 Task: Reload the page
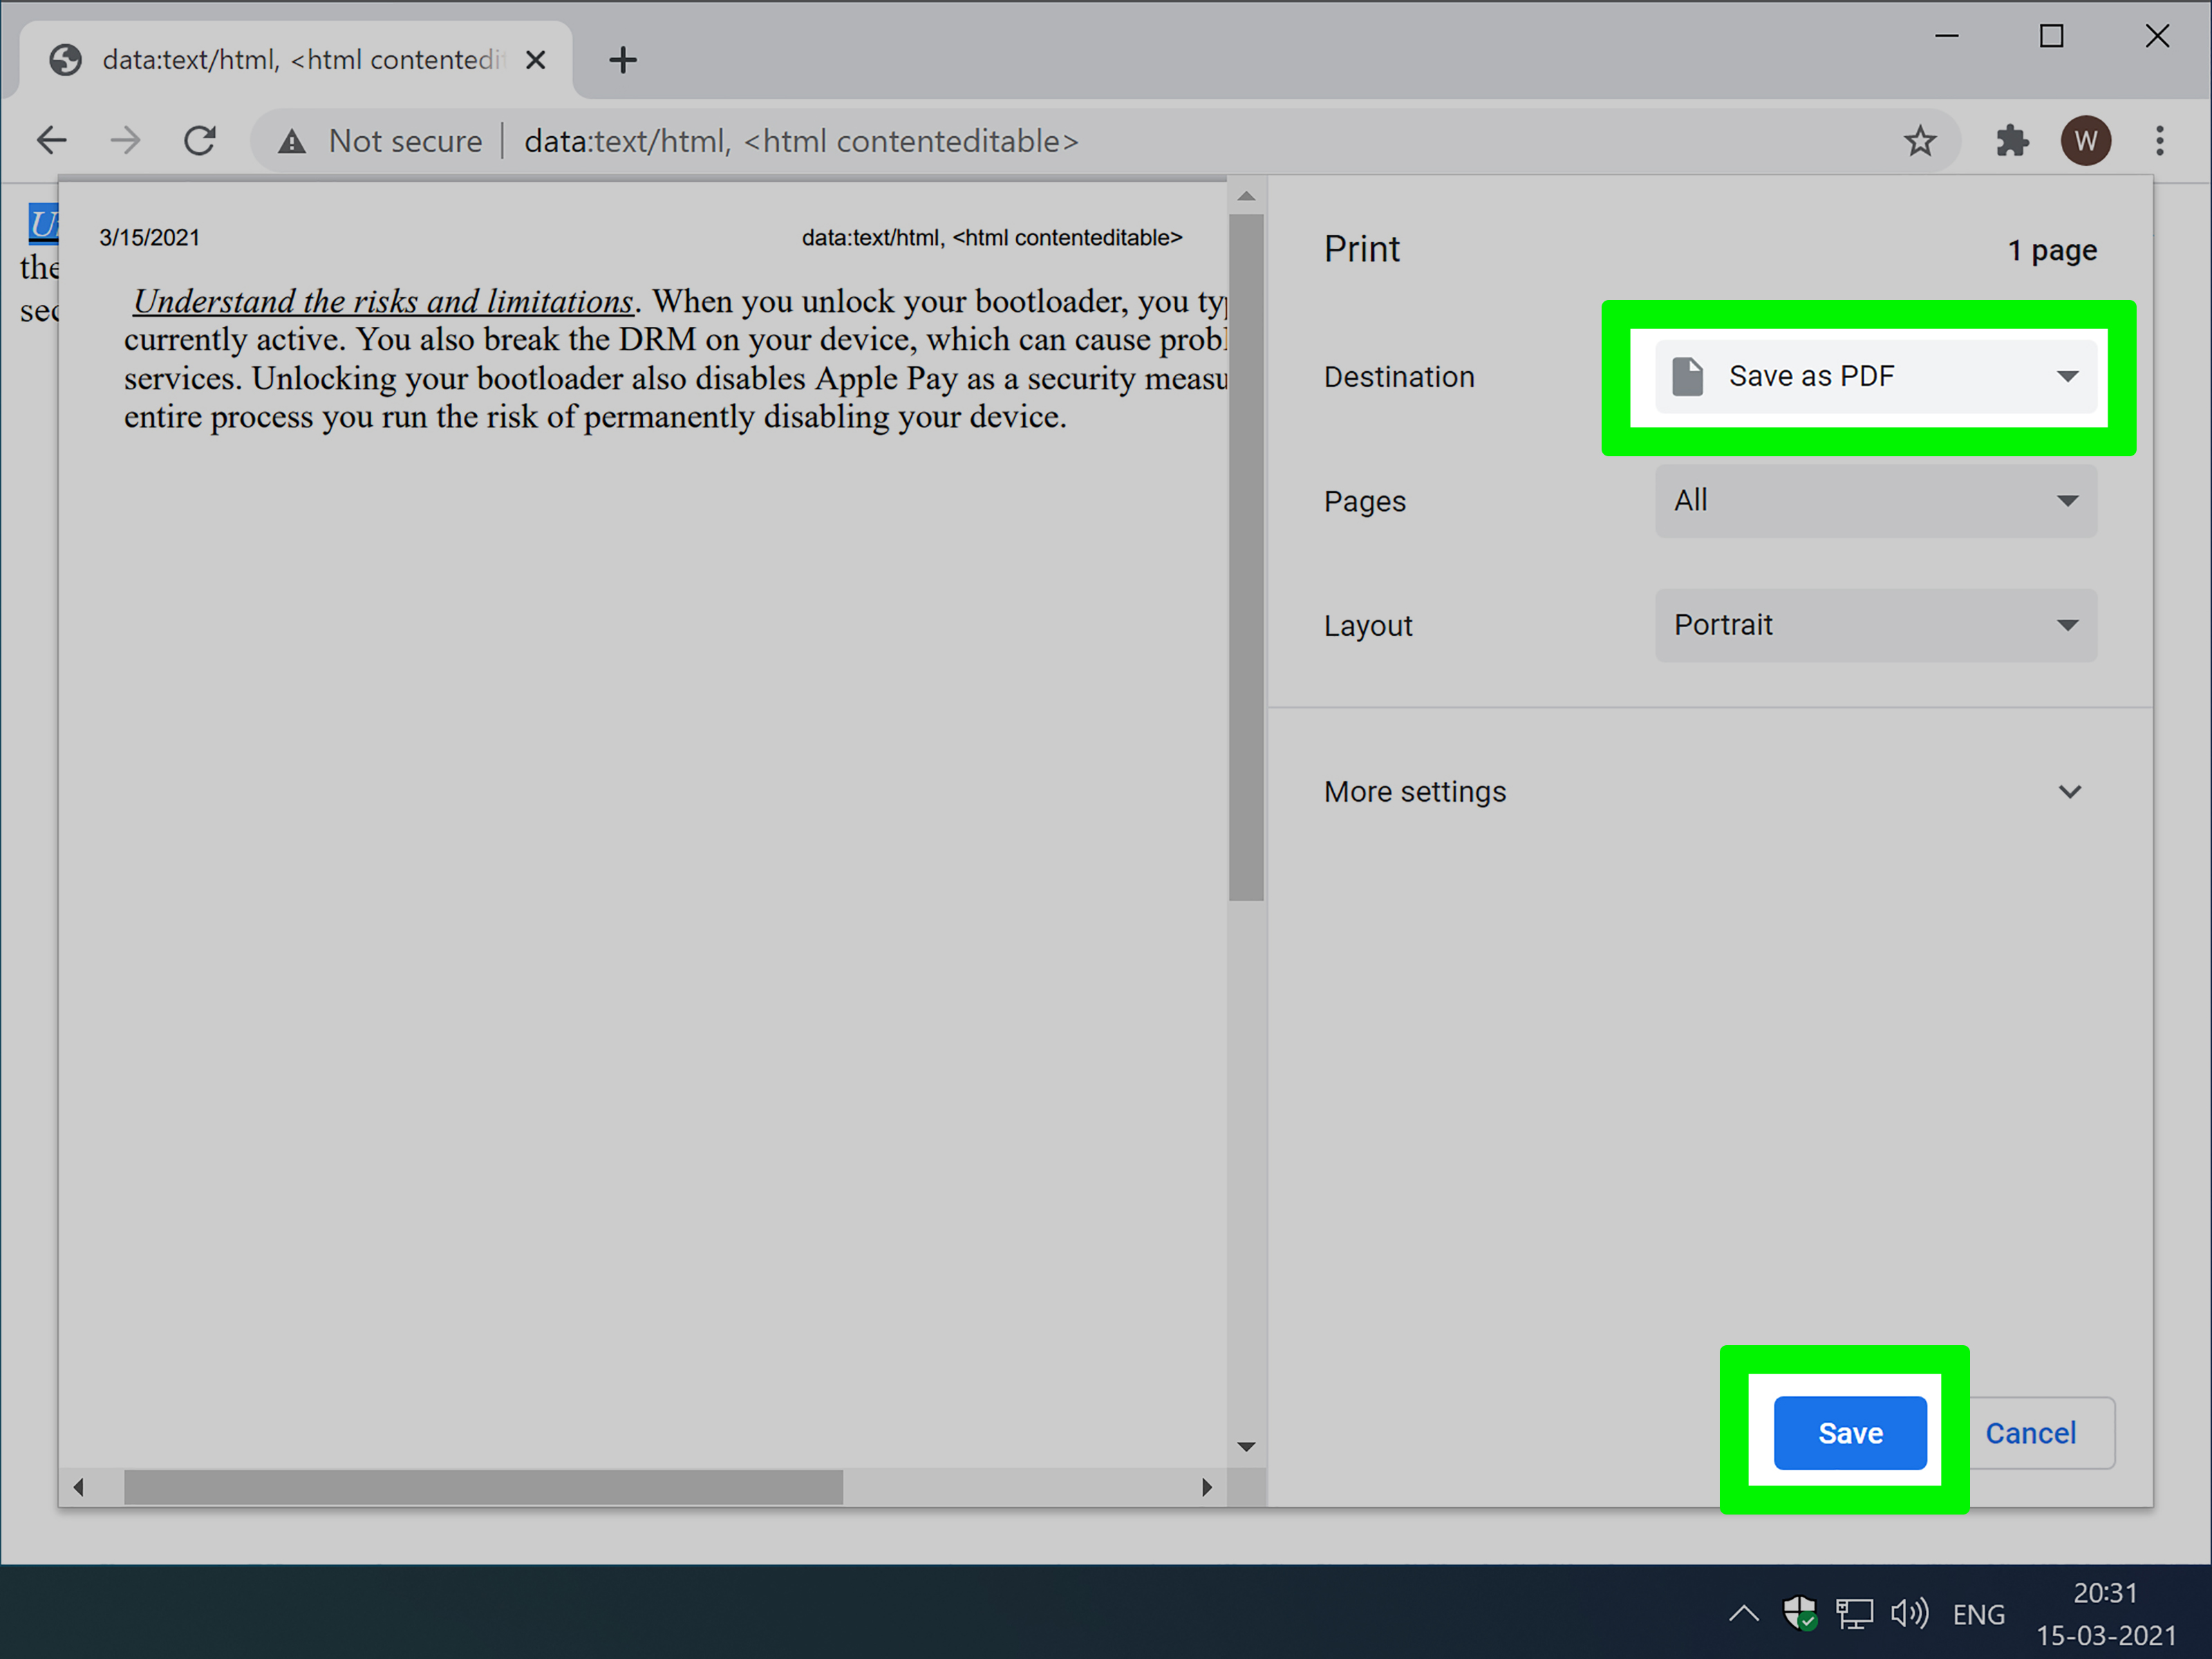click(x=200, y=141)
